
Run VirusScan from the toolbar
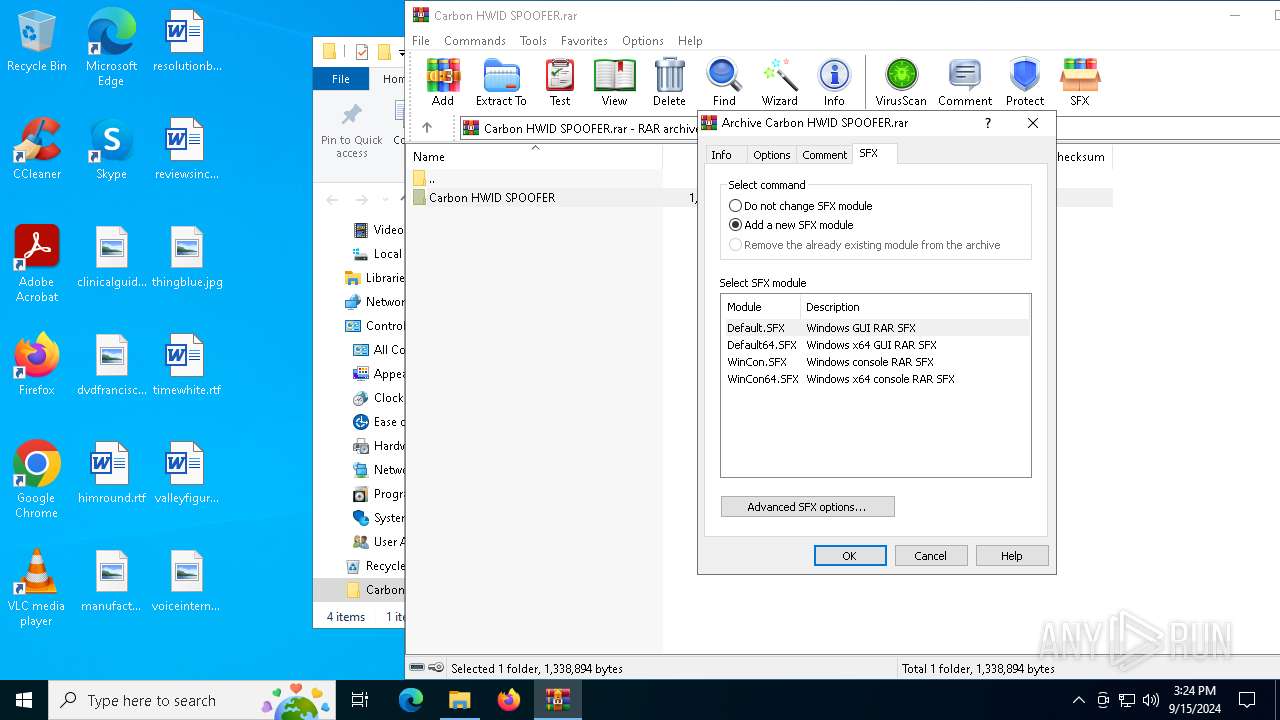tap(901, 82)
